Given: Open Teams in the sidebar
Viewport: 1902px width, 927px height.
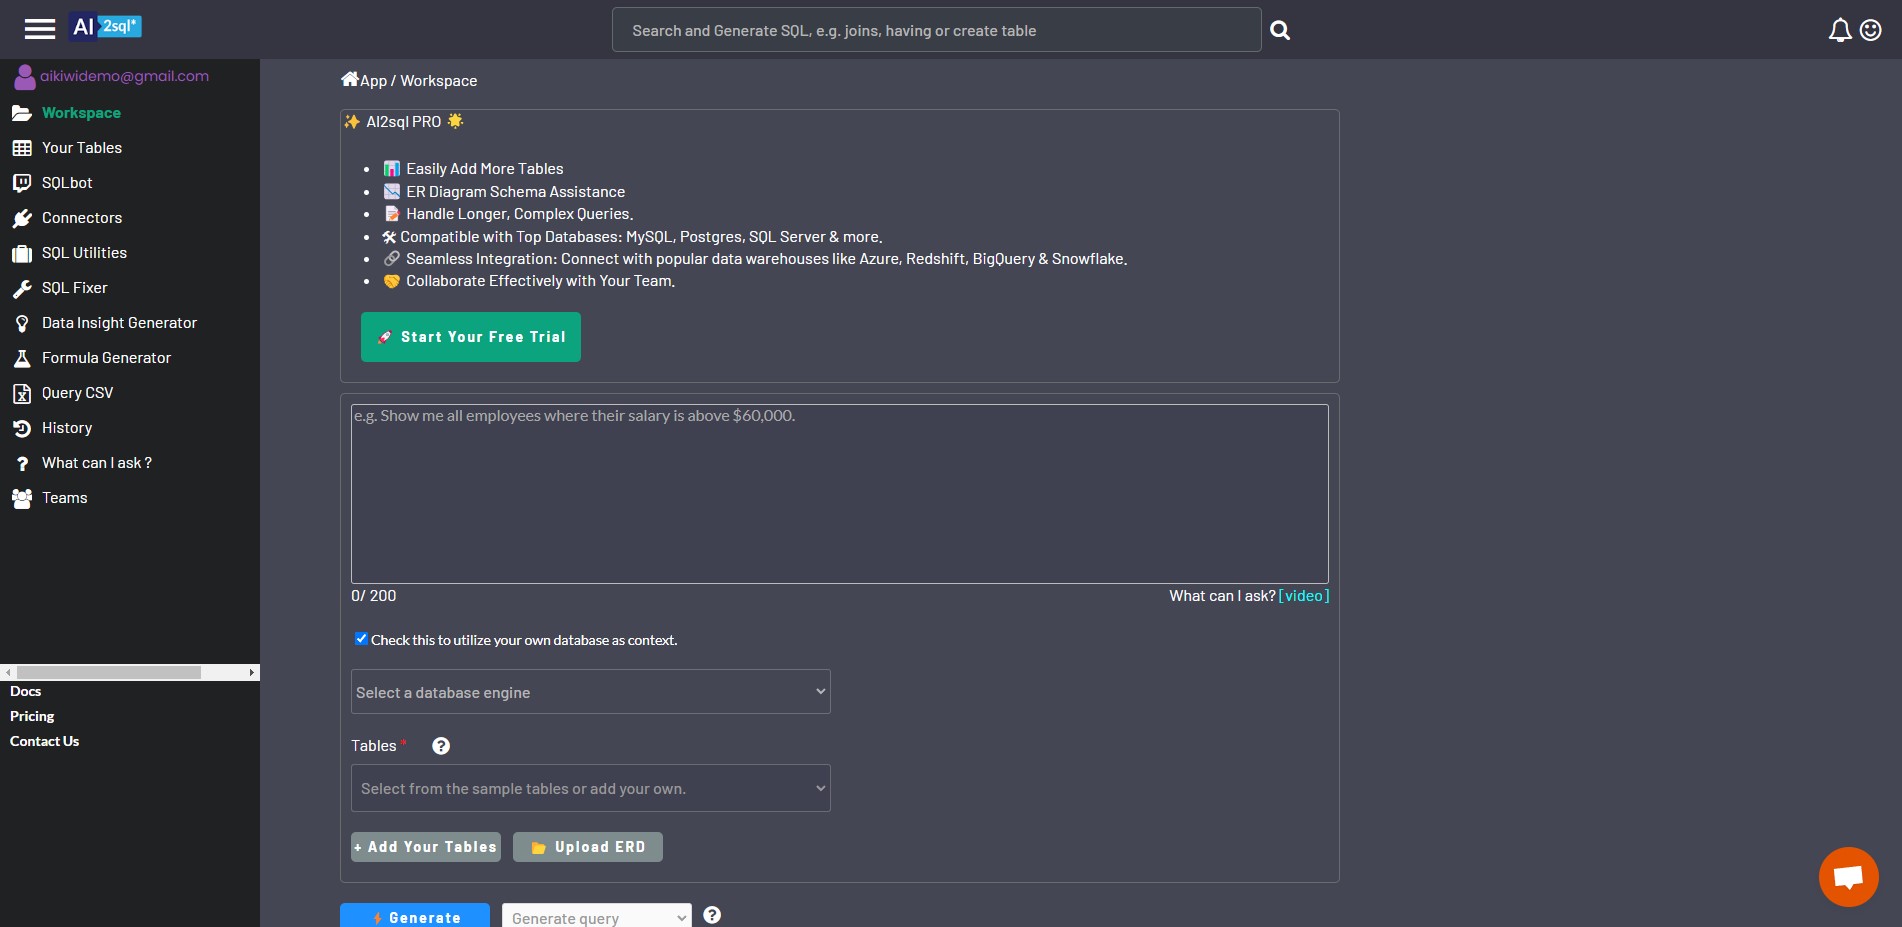Looking at the screenshot, I should [64, 498].
